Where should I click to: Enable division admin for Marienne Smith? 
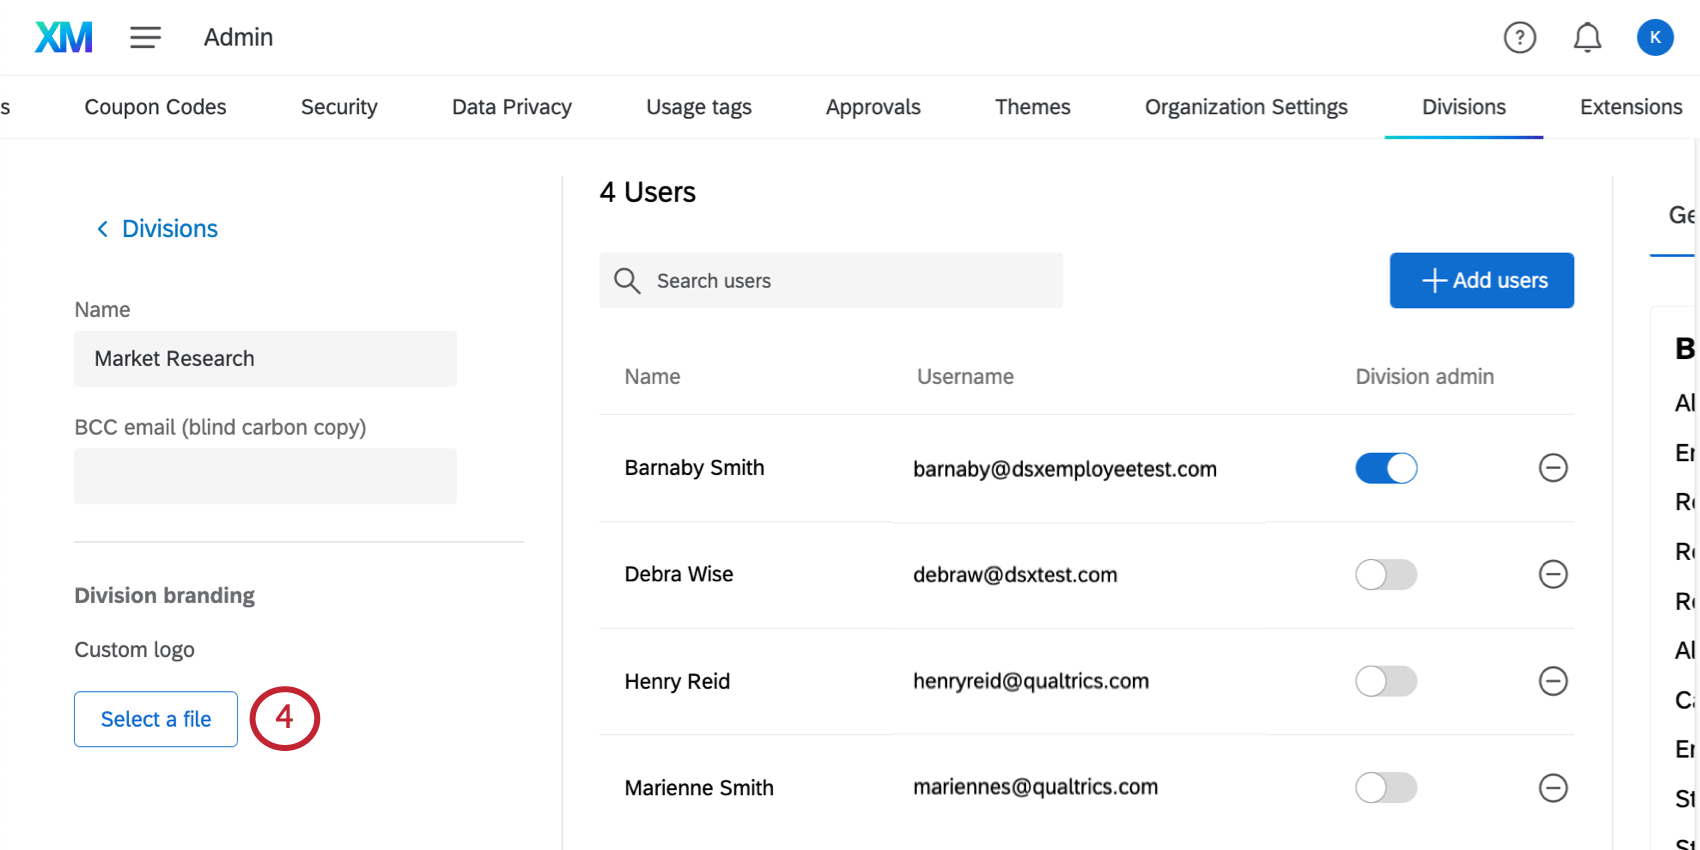1386,788
